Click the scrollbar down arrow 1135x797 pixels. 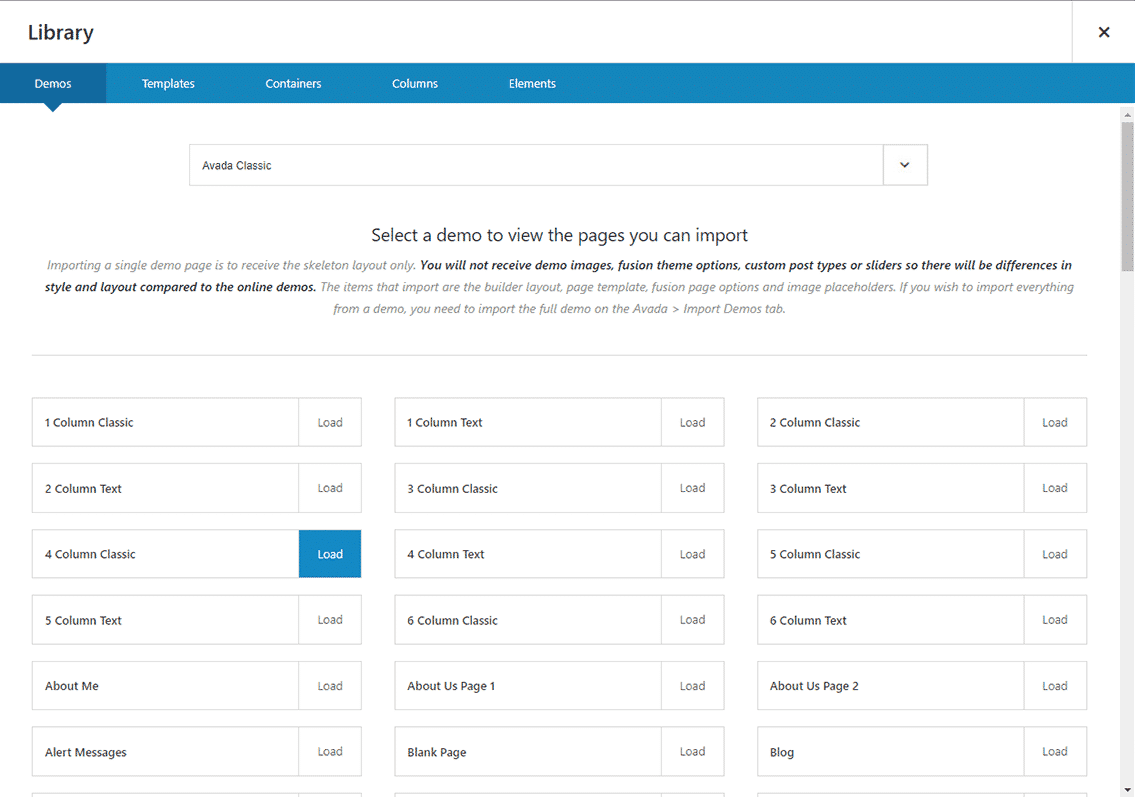pos(1127,790)
